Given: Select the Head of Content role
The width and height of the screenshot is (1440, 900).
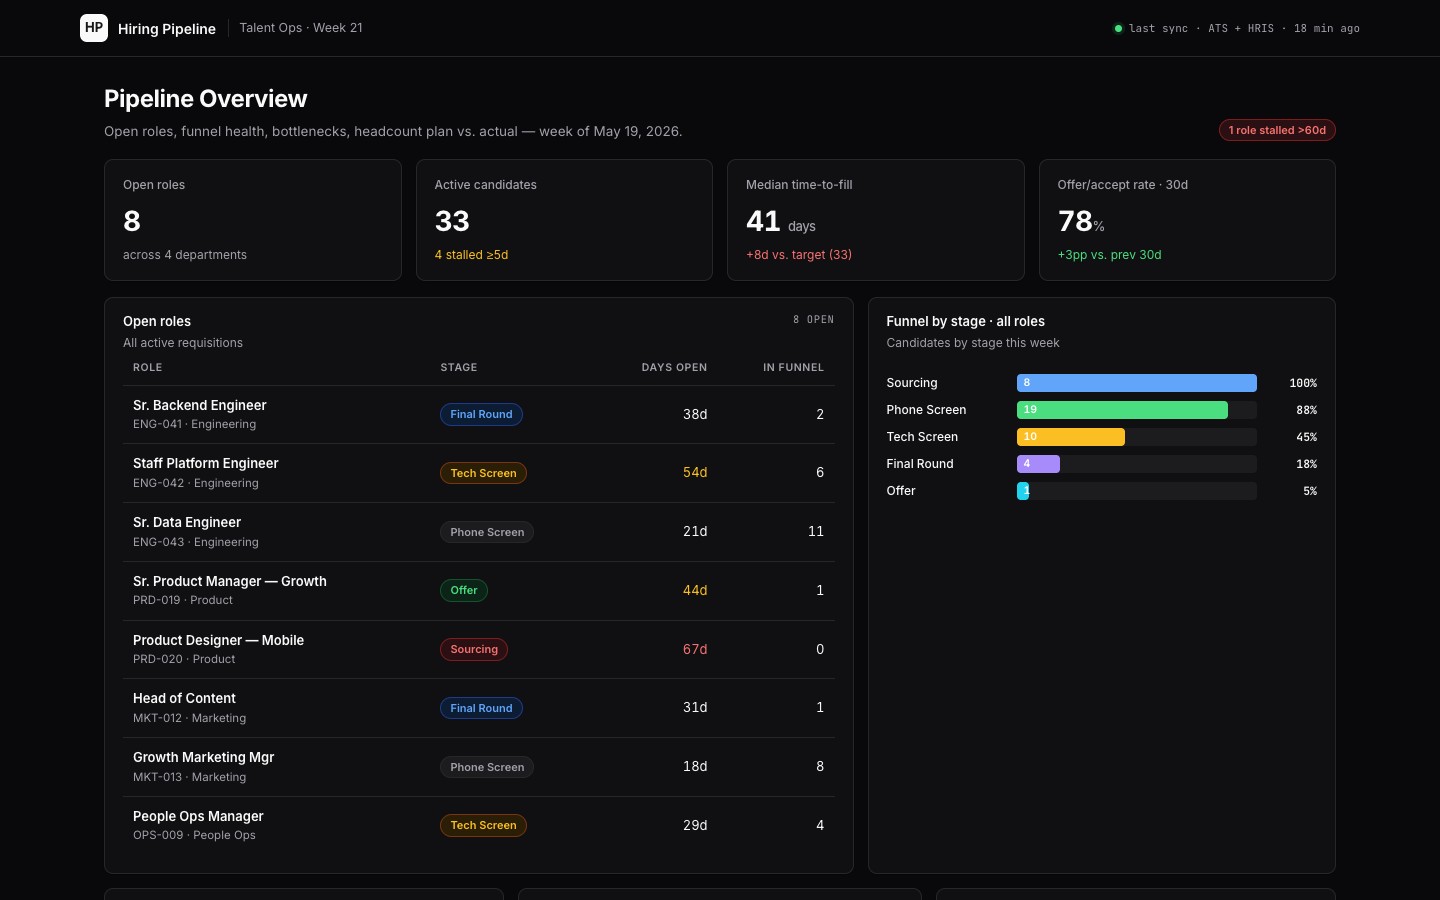Looking at the screenshot, I should coord(184,698).
